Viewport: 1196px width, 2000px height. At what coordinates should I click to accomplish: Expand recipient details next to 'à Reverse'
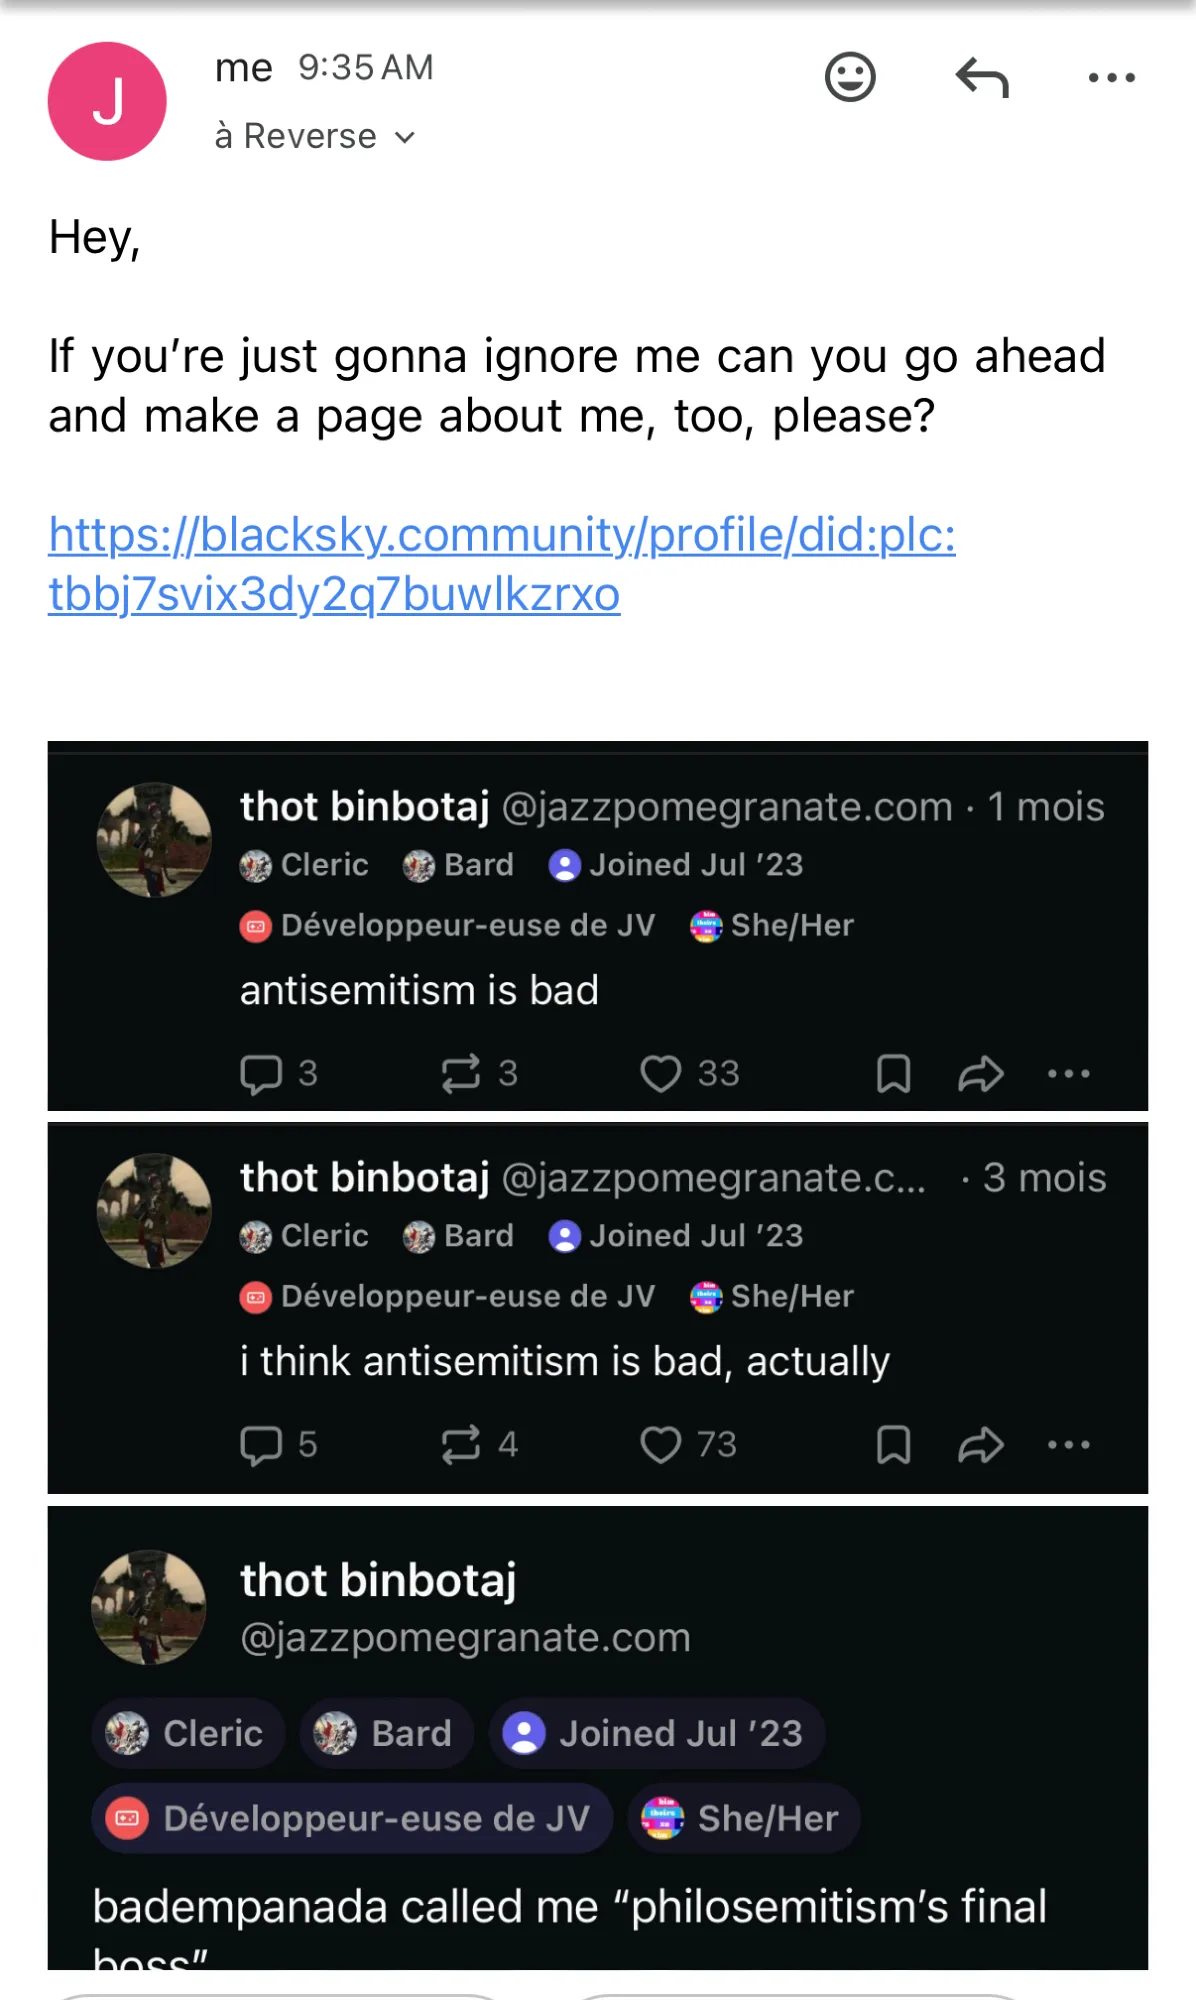[x=404, y=137]
